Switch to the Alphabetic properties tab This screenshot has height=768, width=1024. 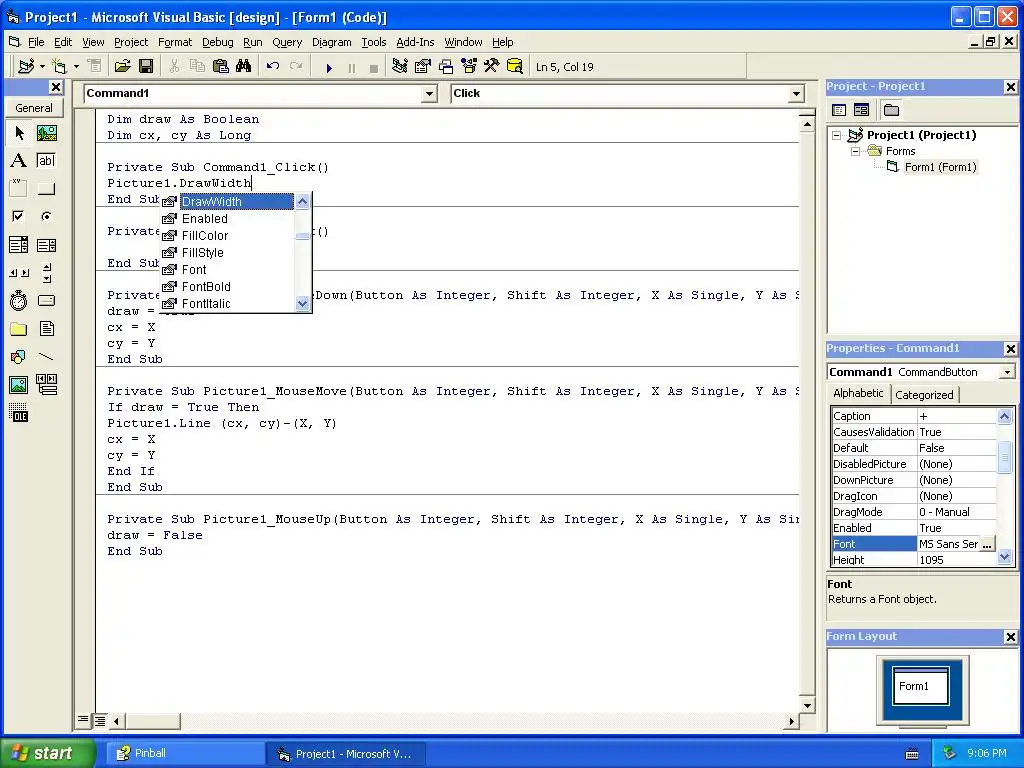coord(858,393)
